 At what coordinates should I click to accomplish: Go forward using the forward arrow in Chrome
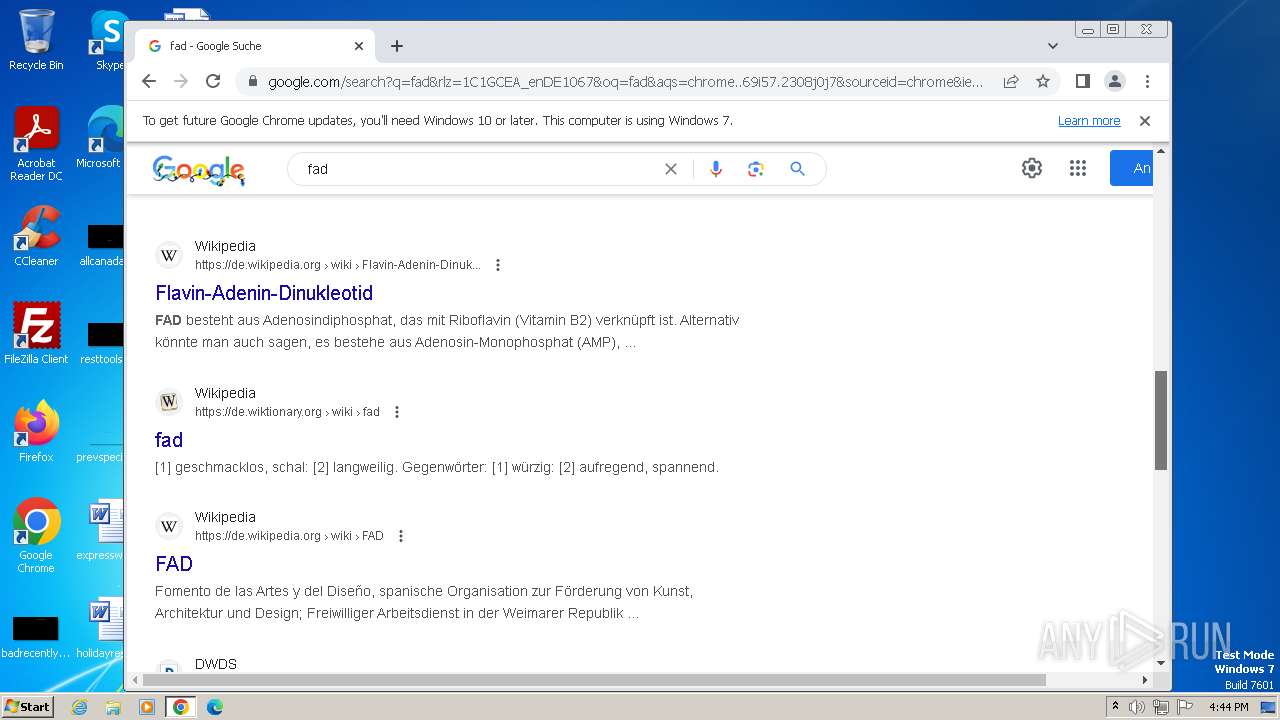pyautogui.click(x=181, y=81)
